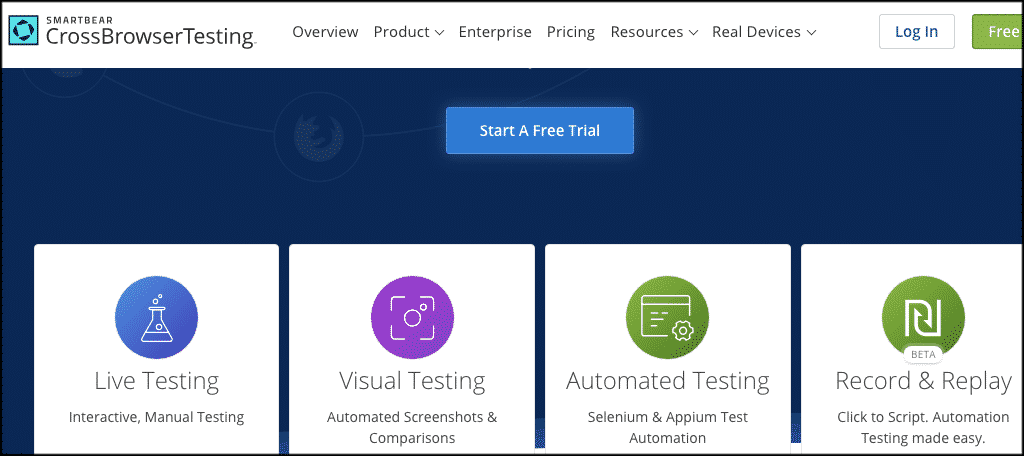Expand the Resources dropdown menu
The image size is (1024, 456).
click(x=654, y=32)
